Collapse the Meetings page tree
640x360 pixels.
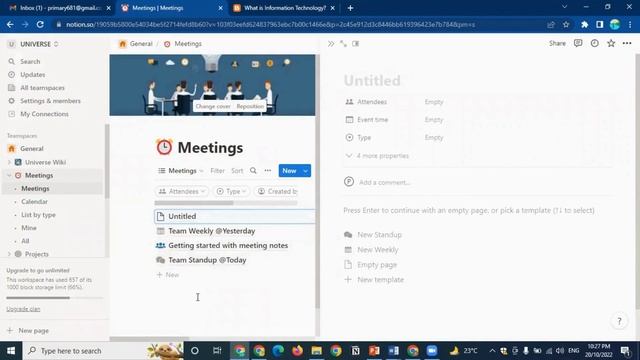click(9, 175)
